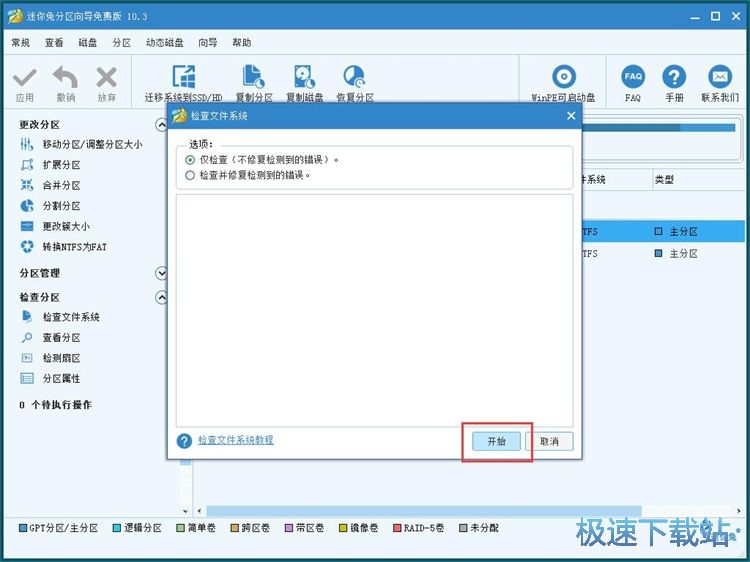Open the 检查文件系统教程 tutorial link
The image size is (750, 562).
(236, 440)
